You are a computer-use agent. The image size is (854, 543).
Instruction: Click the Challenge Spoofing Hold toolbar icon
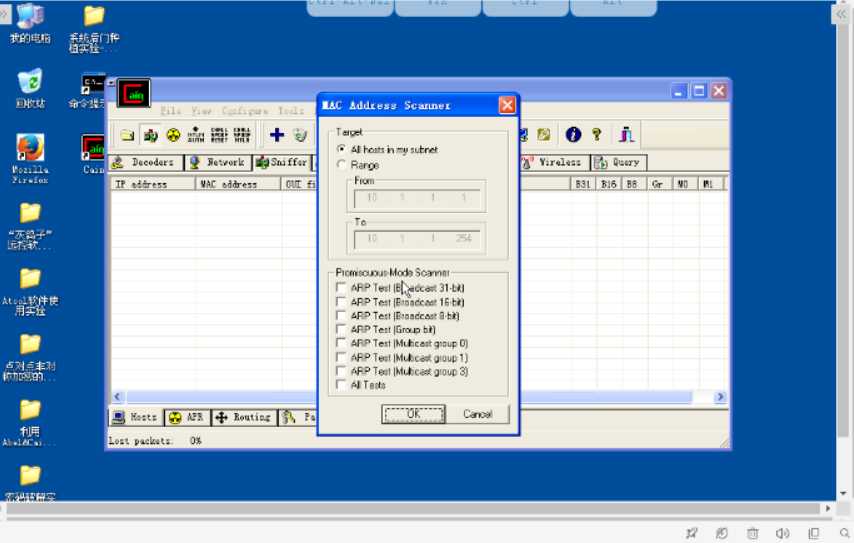click(x=242, y=135)
